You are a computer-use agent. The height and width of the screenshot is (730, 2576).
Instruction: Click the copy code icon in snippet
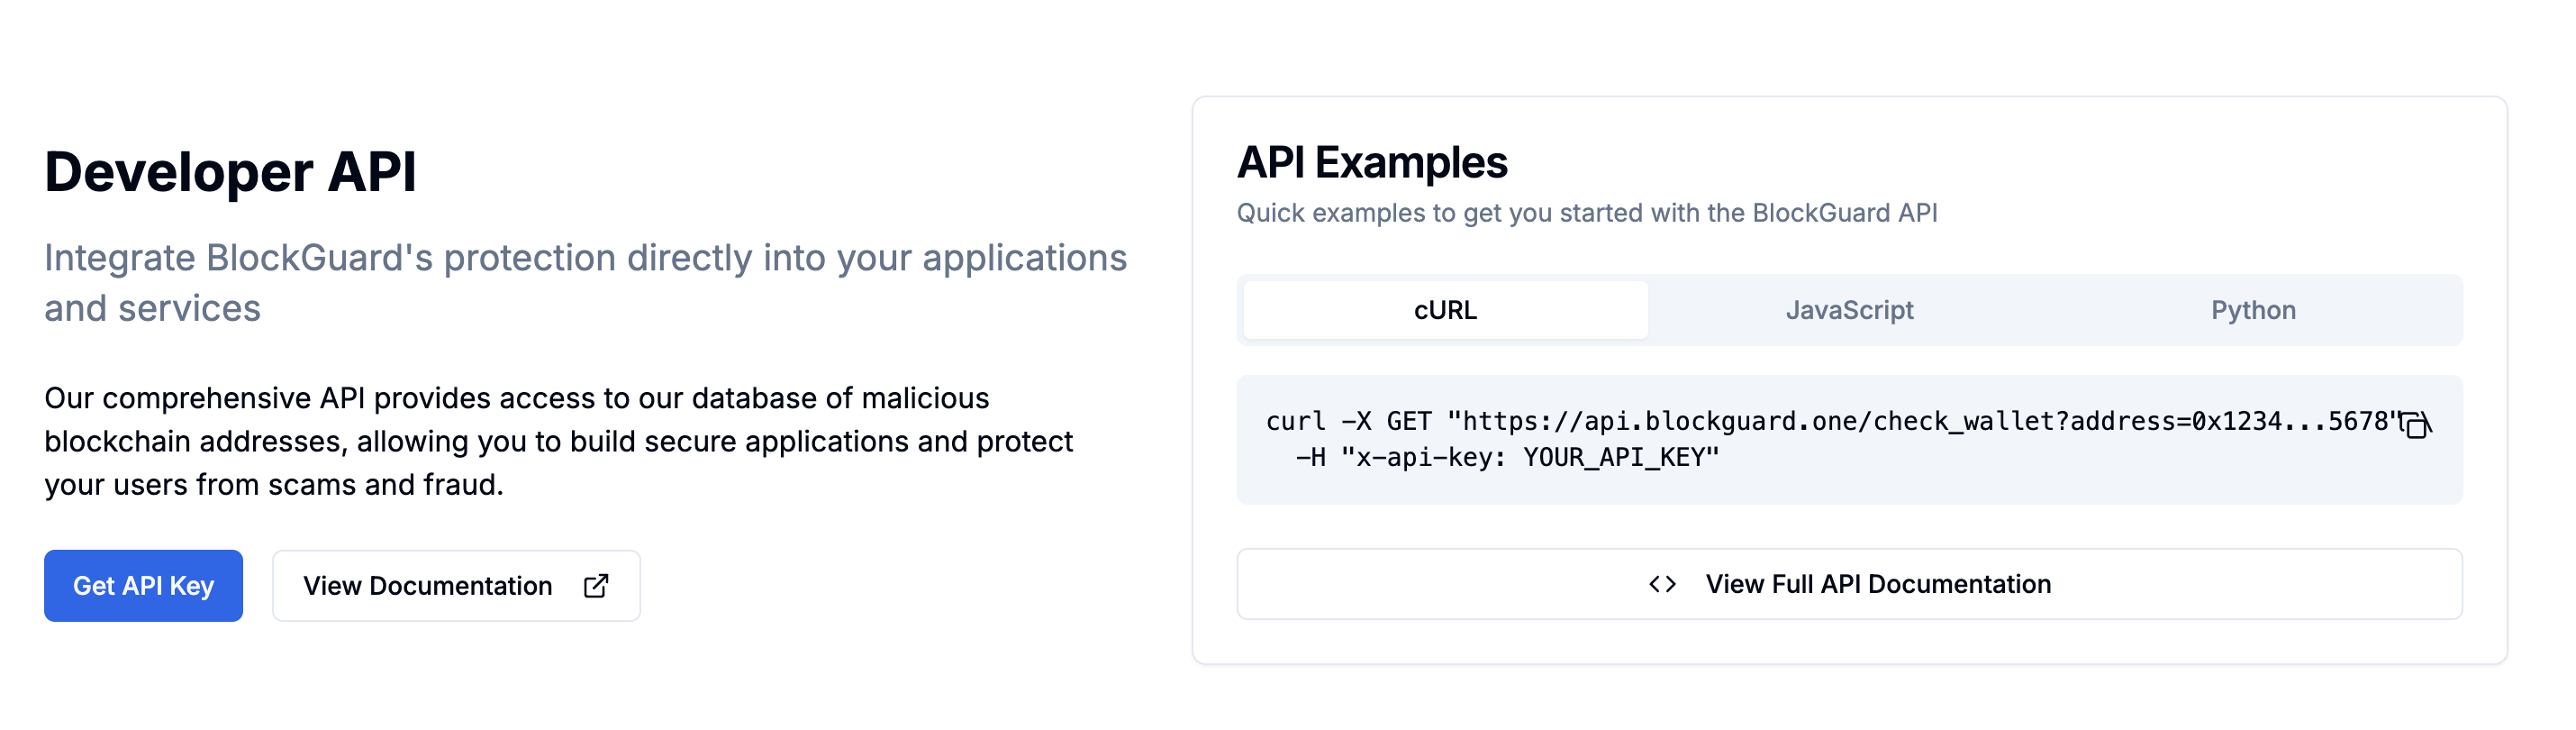click(x=2416, y=425)
